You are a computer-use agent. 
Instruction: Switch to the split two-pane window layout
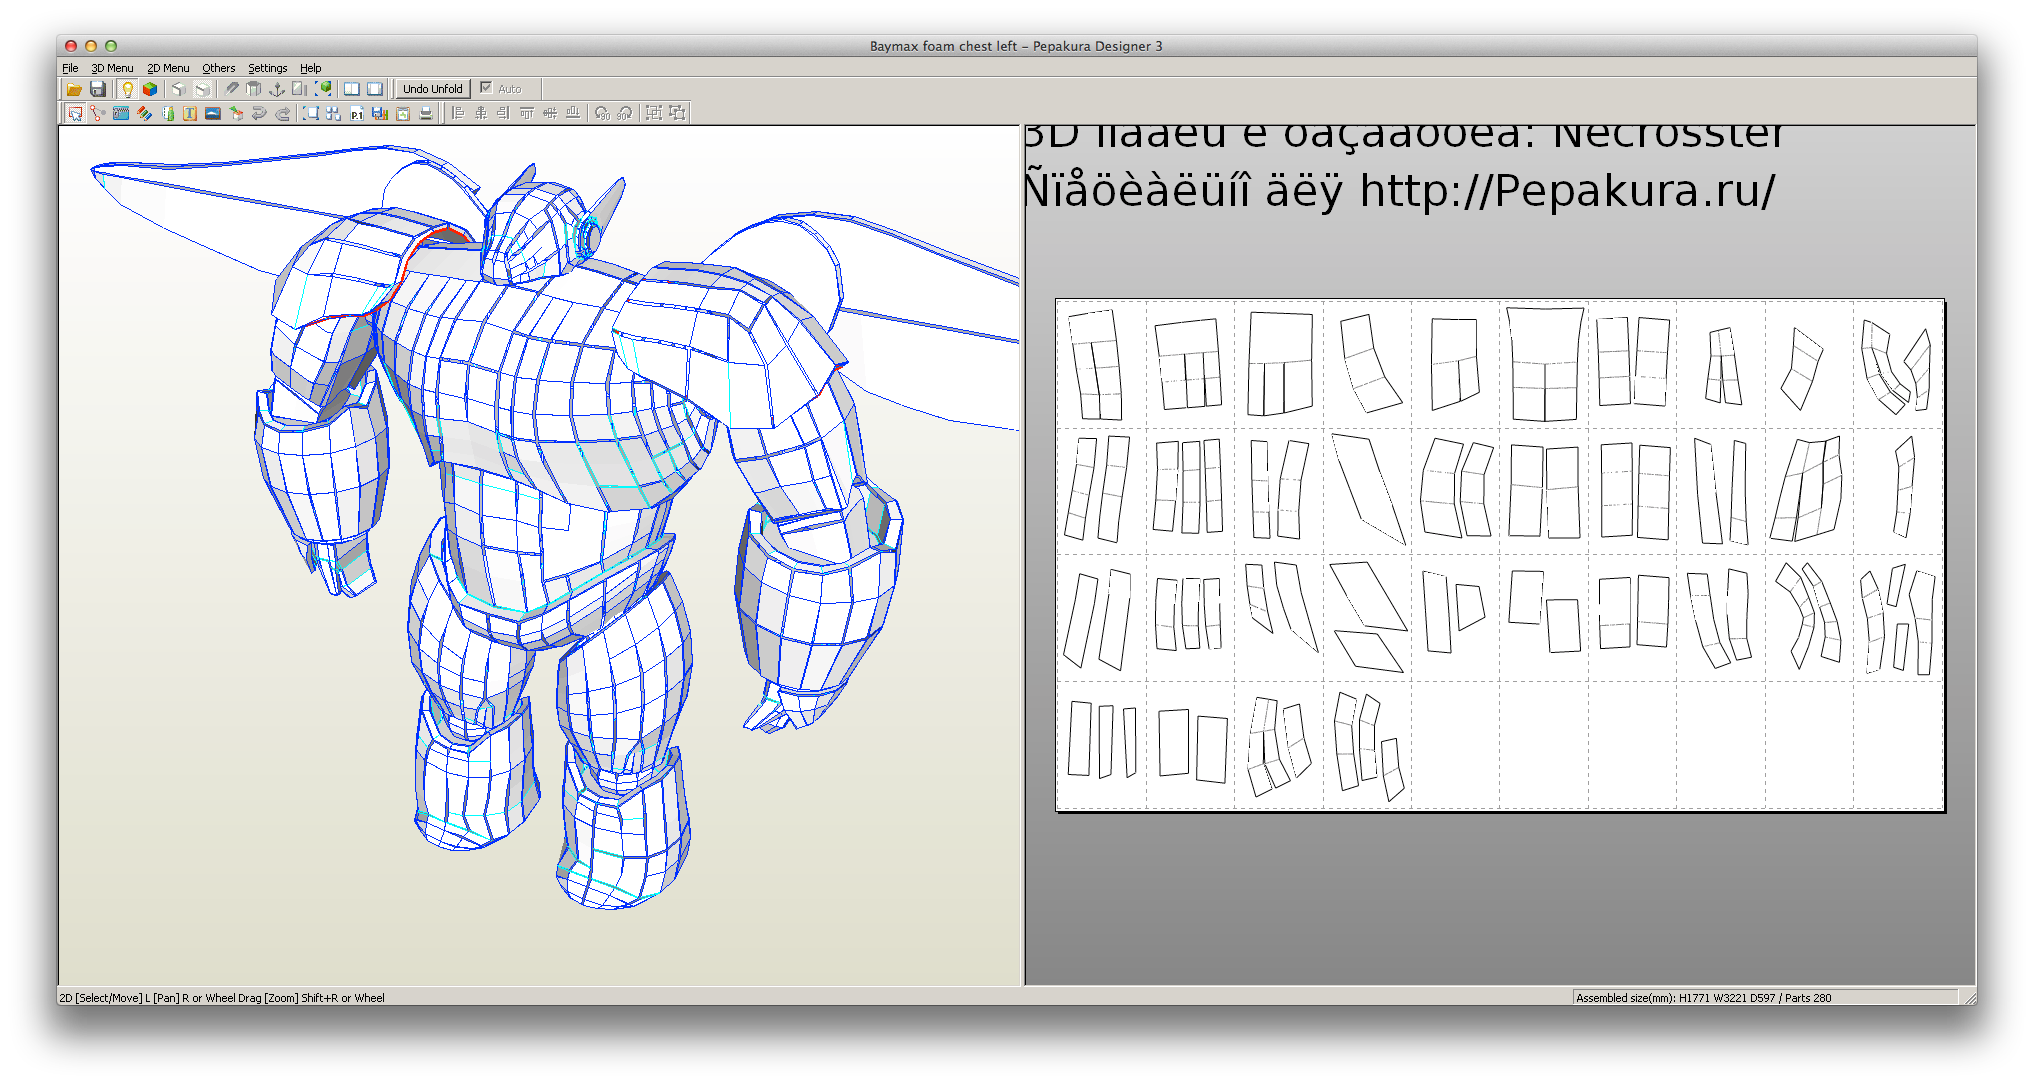pyautogui.click(x=352, y=89)
